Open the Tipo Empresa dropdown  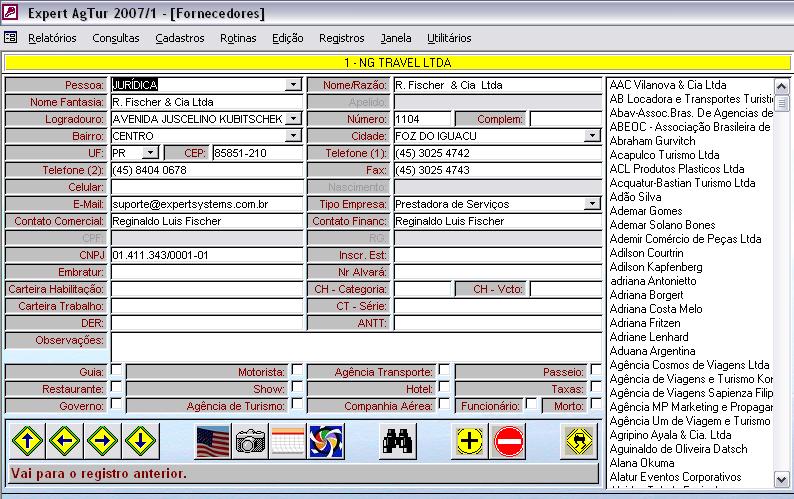point(592,204)
